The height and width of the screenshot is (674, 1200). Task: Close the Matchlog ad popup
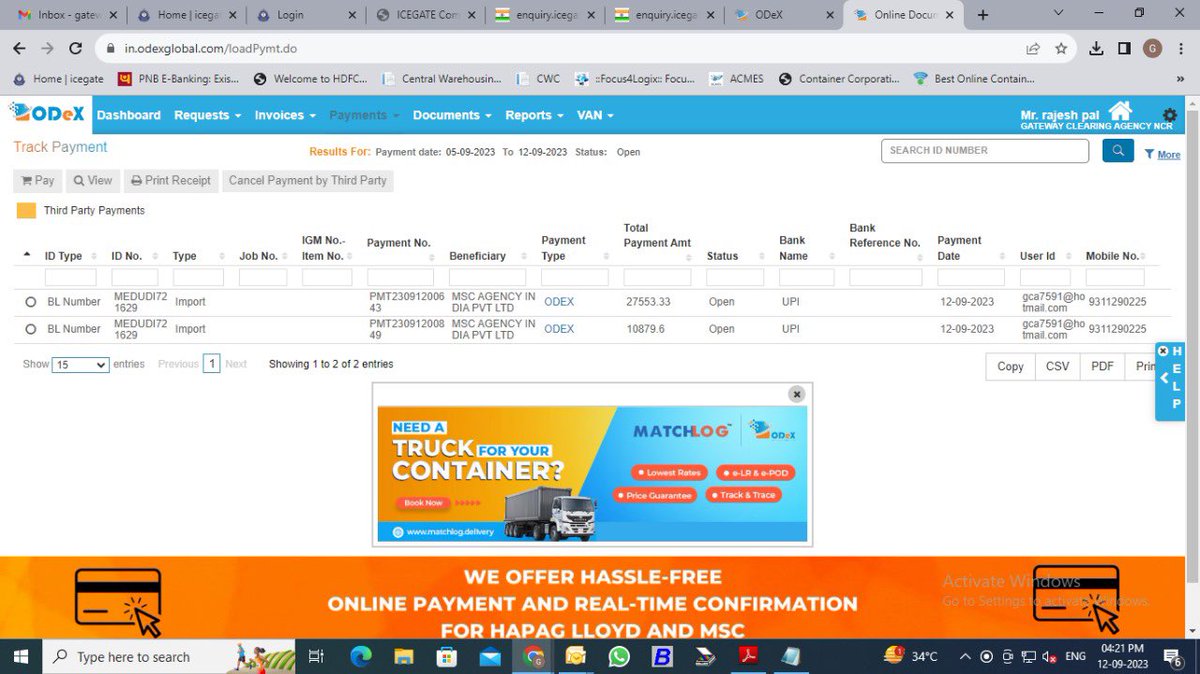click(796, 394)
